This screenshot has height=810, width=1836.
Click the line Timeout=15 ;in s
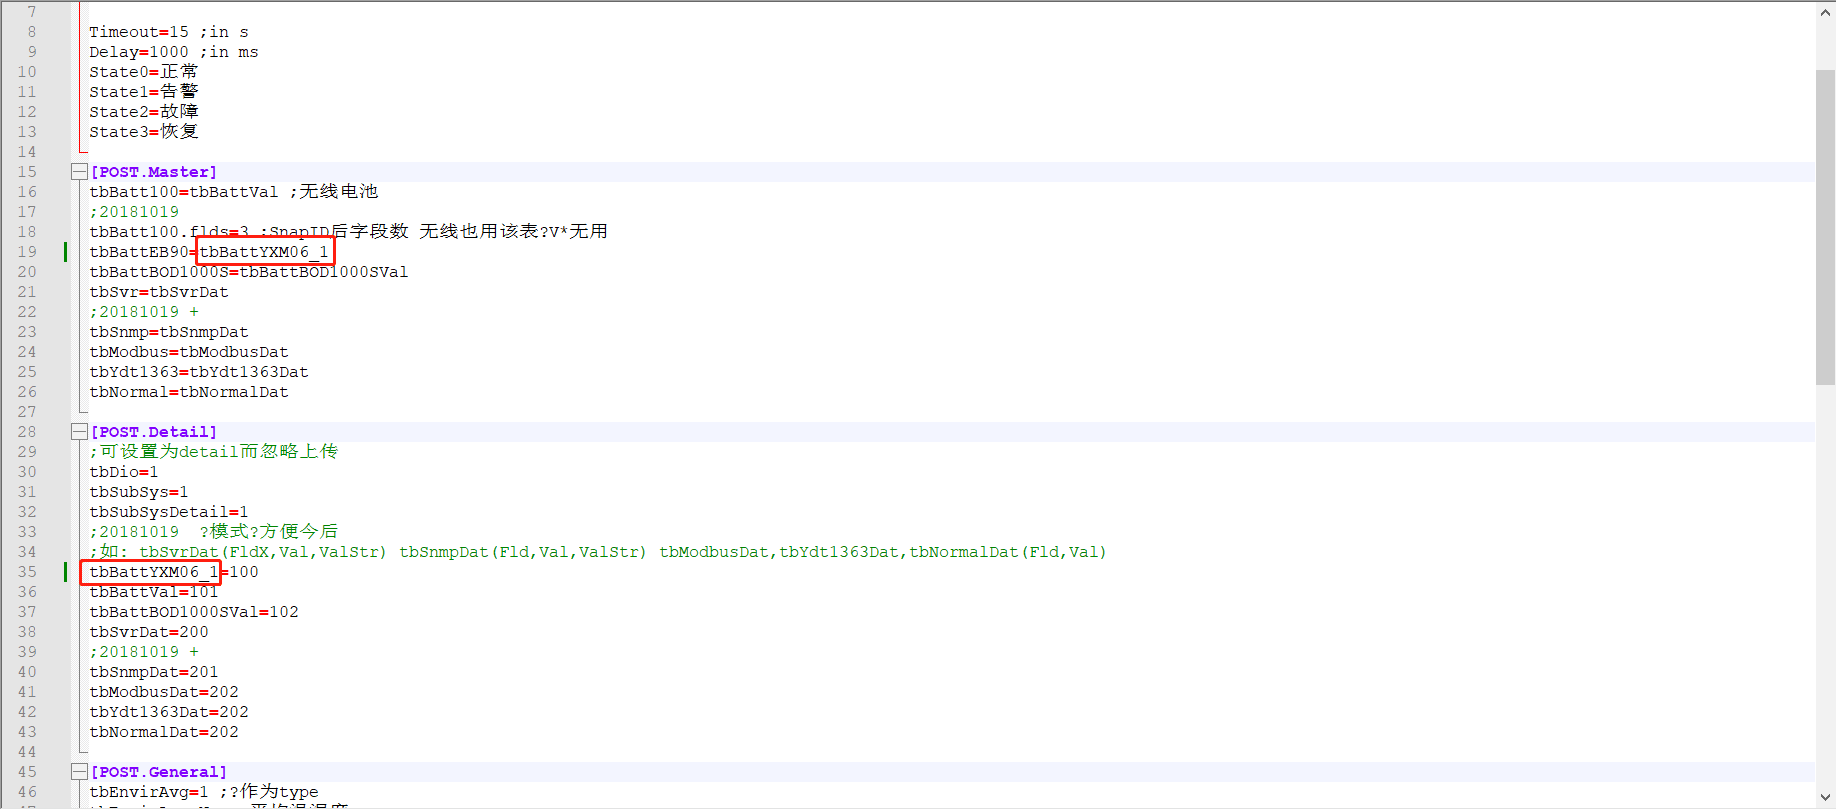[x=169, y=32]
